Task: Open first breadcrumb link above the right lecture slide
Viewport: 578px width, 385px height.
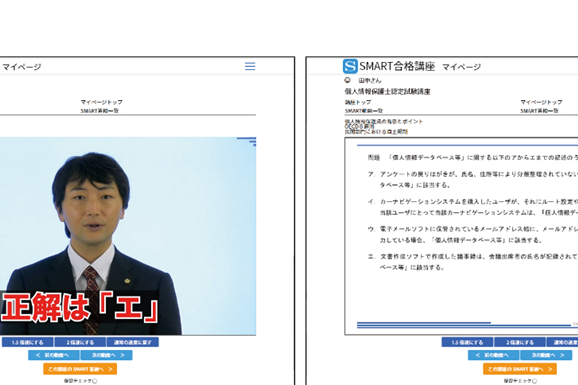Action: (x=384, y=121)
